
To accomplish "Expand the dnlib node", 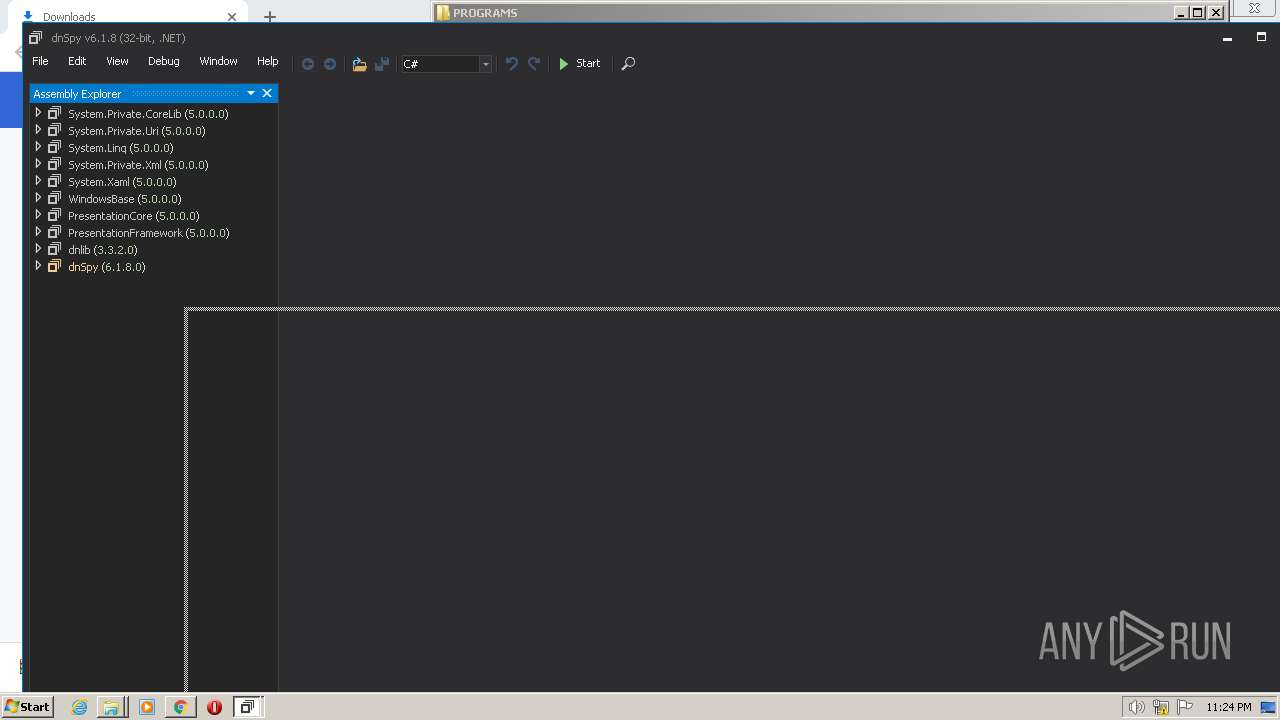I will [x=38, y=249].
